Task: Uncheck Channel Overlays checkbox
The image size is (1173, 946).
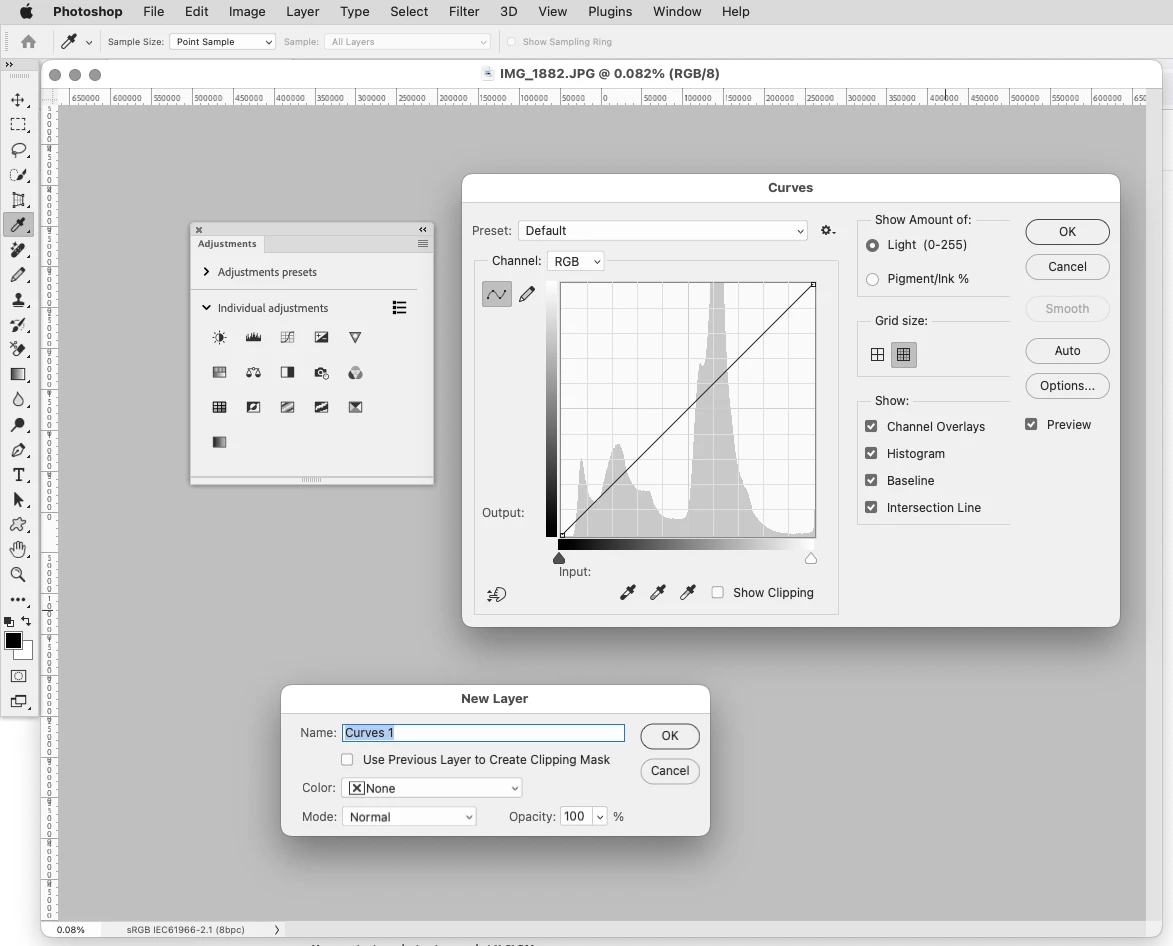Action: pos(871,426)
